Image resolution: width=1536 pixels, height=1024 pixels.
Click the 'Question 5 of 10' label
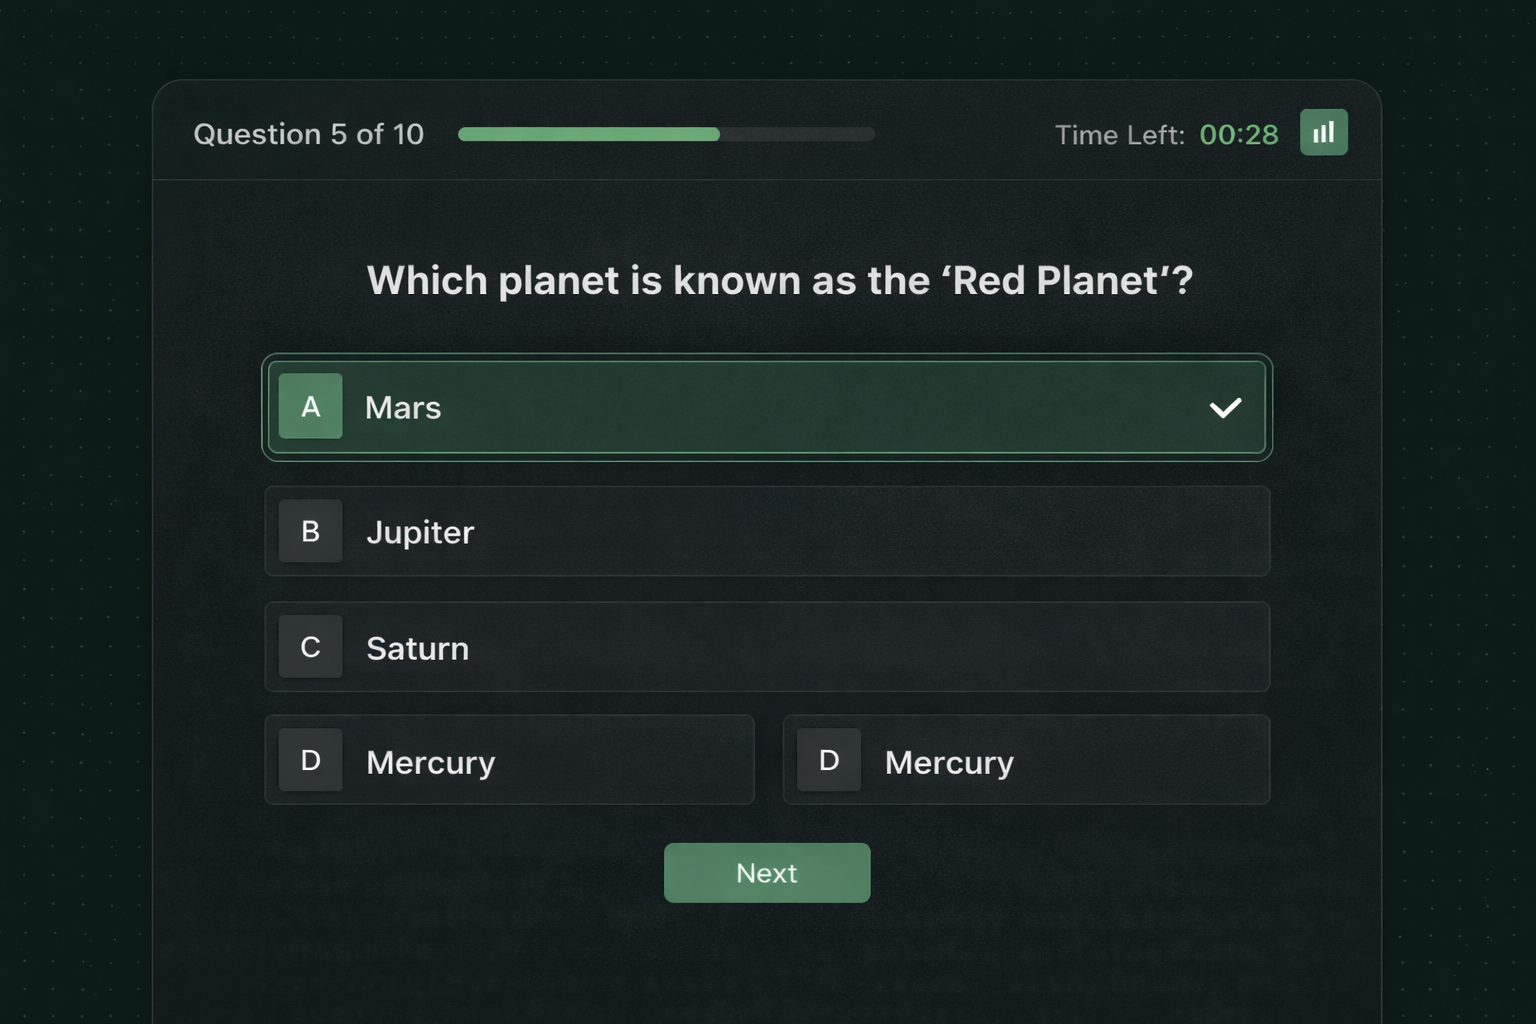coord(308,134)
